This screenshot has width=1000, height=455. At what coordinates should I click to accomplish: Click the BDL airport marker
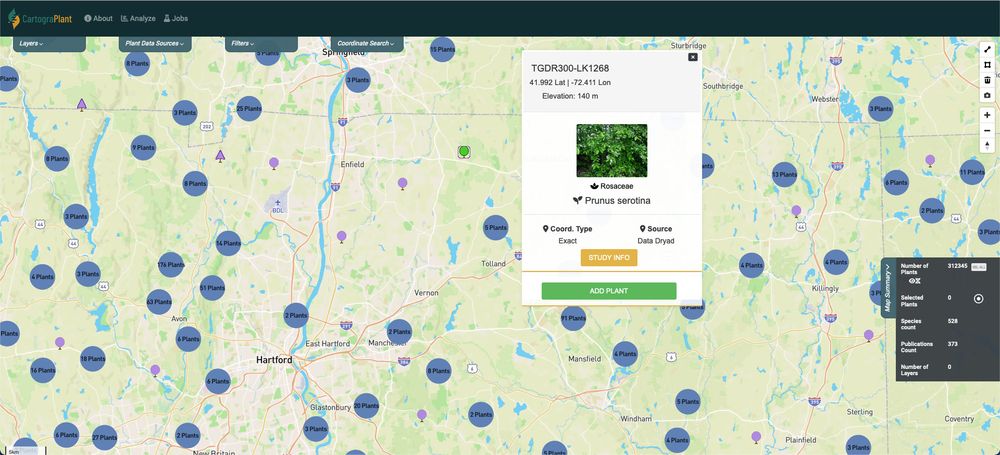pos(277,206)
